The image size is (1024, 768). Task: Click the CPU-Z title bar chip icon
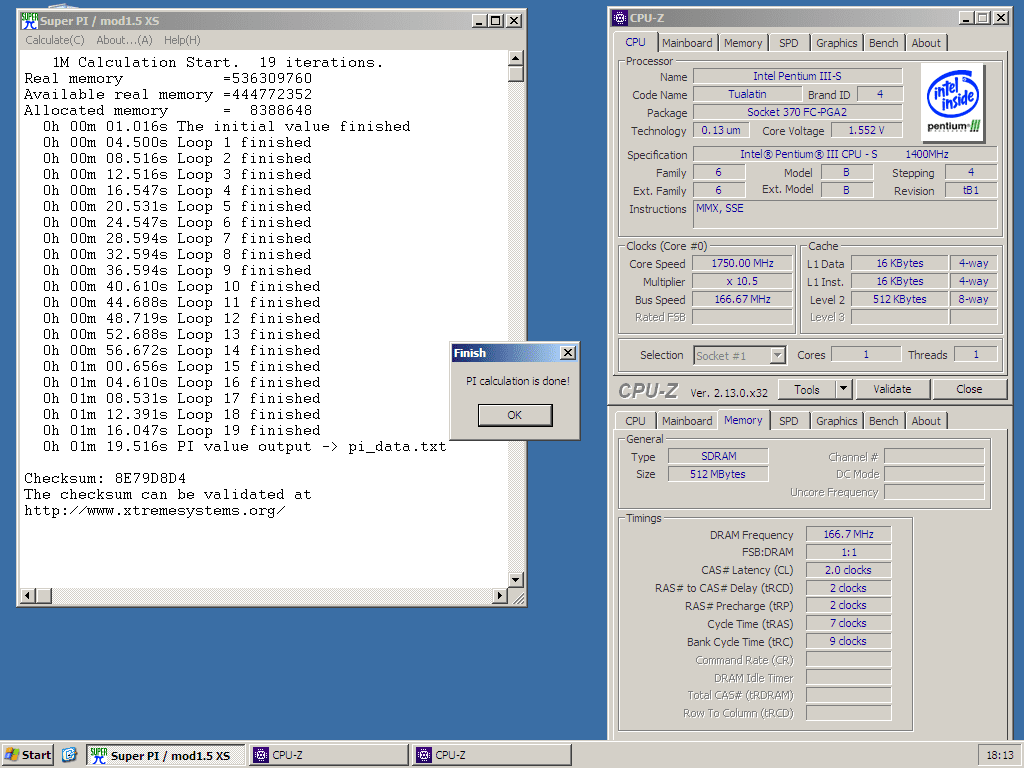click(619, 18)
